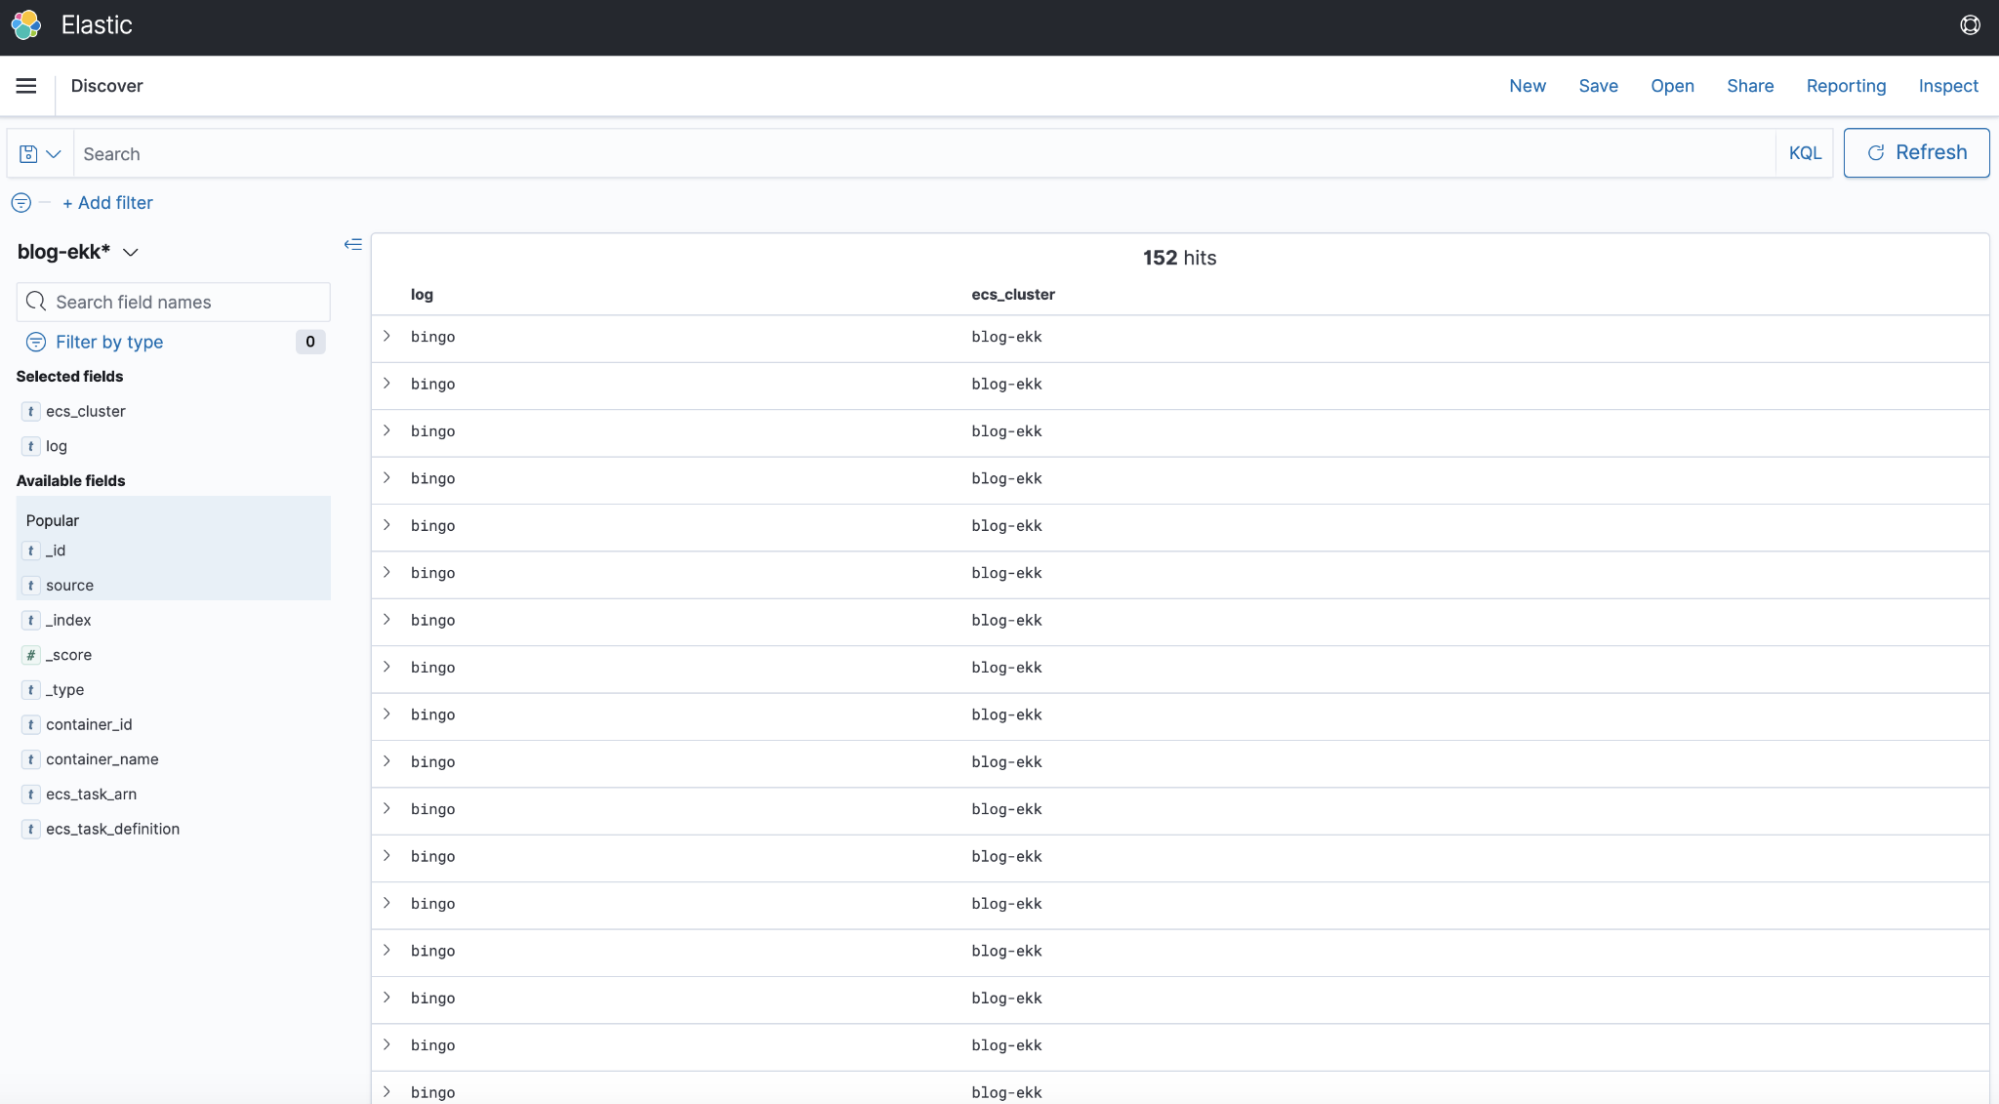Click the filter options circle icon

click(x=21, y=203)
